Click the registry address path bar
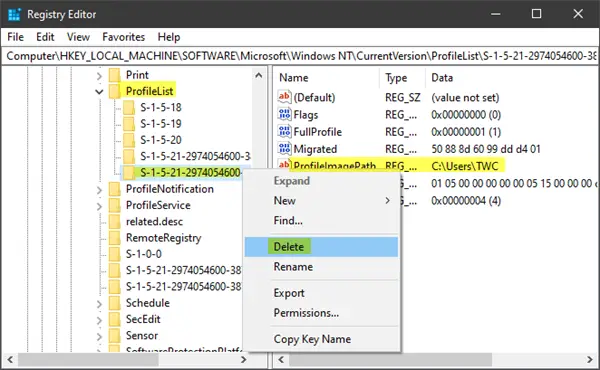600x370 pixels. 300,56
